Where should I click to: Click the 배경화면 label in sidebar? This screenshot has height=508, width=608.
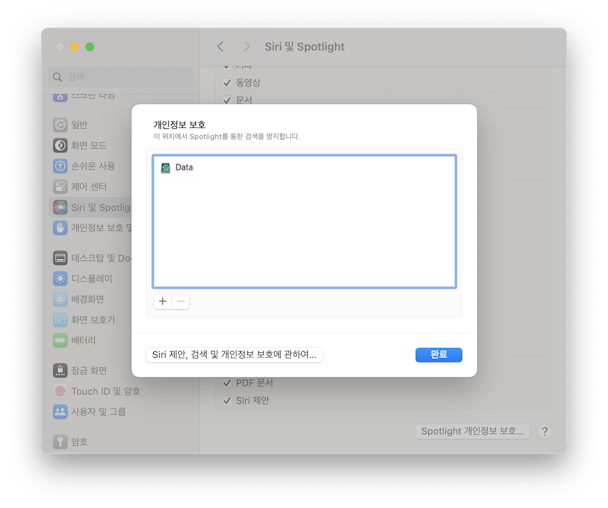coord(88,299)
